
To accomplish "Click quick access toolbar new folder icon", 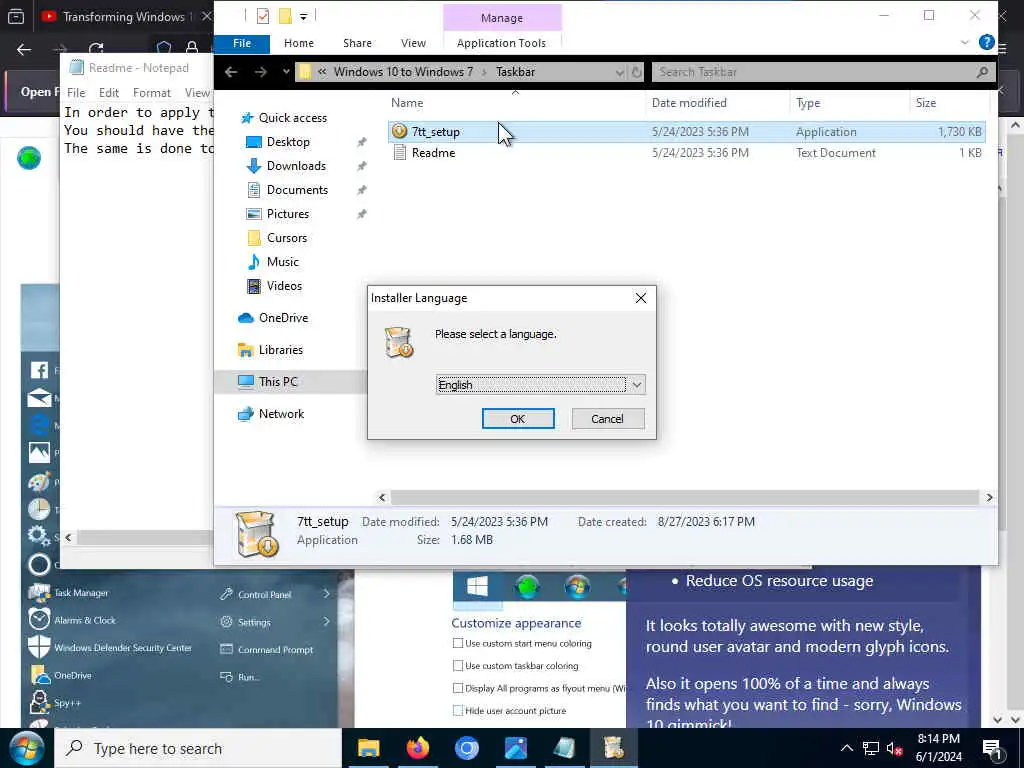I will tap(285, 16).
